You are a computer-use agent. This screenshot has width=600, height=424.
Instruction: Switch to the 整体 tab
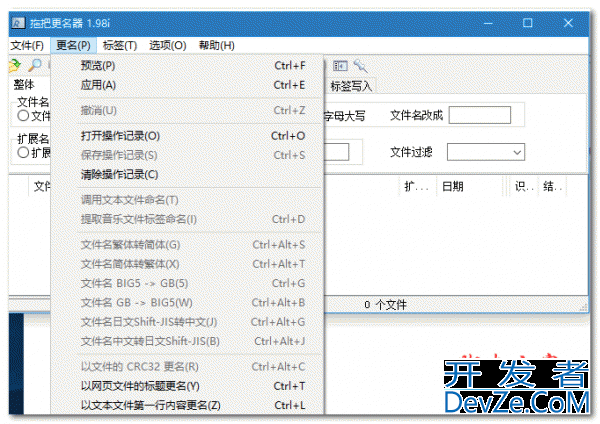24,85
